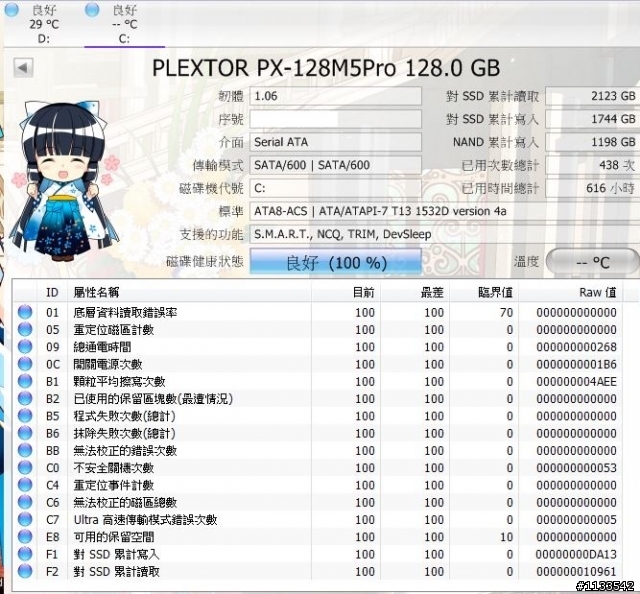Image resolution: width=640 pixels, height=594 pixels.
Task: Click status orb of attribute C6
Action: coord(25,502)
